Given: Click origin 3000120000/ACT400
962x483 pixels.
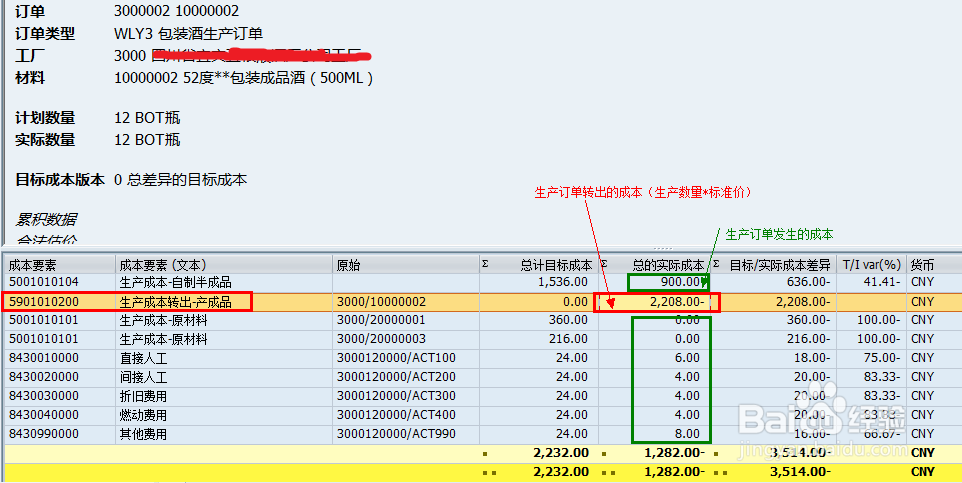Looking at the screenshot, I should (396, 415).
